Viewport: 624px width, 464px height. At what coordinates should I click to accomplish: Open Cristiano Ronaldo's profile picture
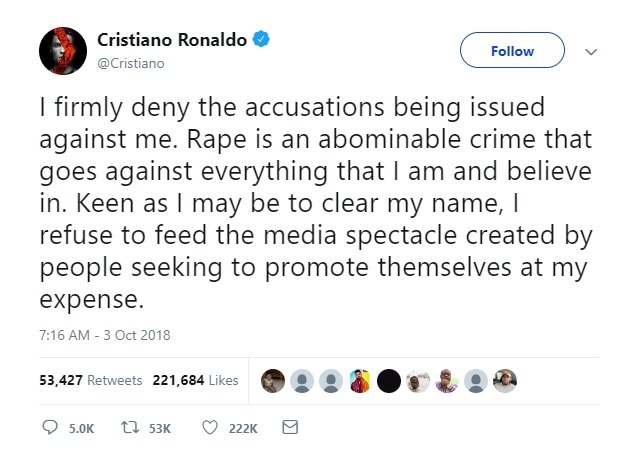coord(63,50)
